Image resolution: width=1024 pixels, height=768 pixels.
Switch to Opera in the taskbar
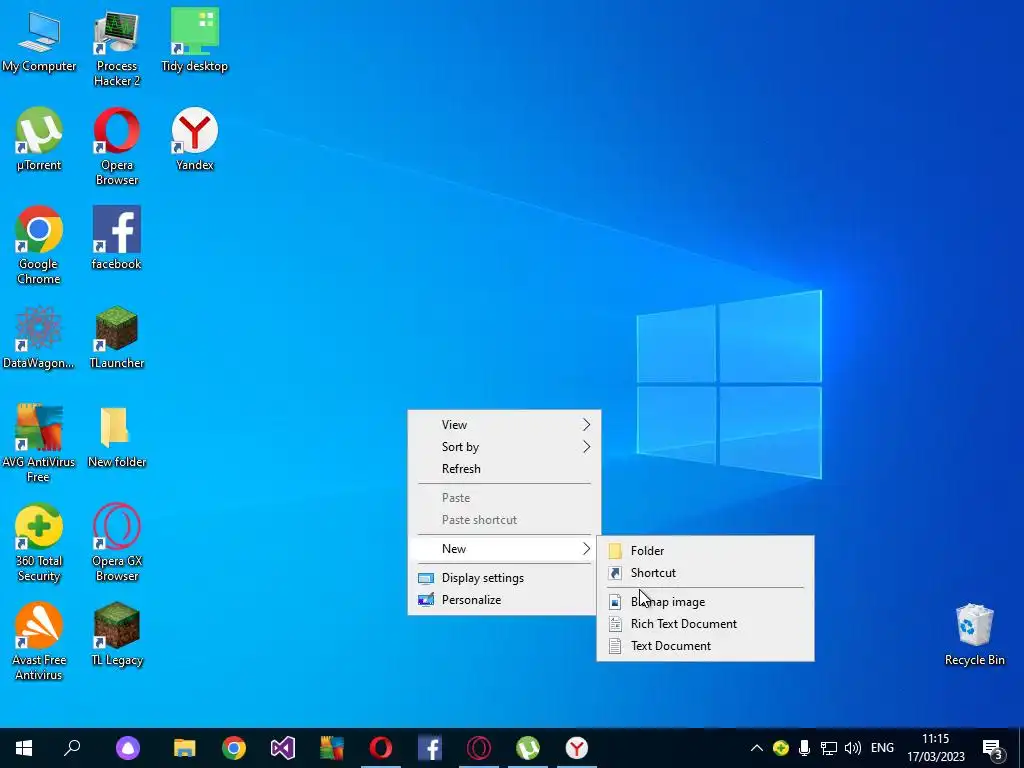pos(381,748)
